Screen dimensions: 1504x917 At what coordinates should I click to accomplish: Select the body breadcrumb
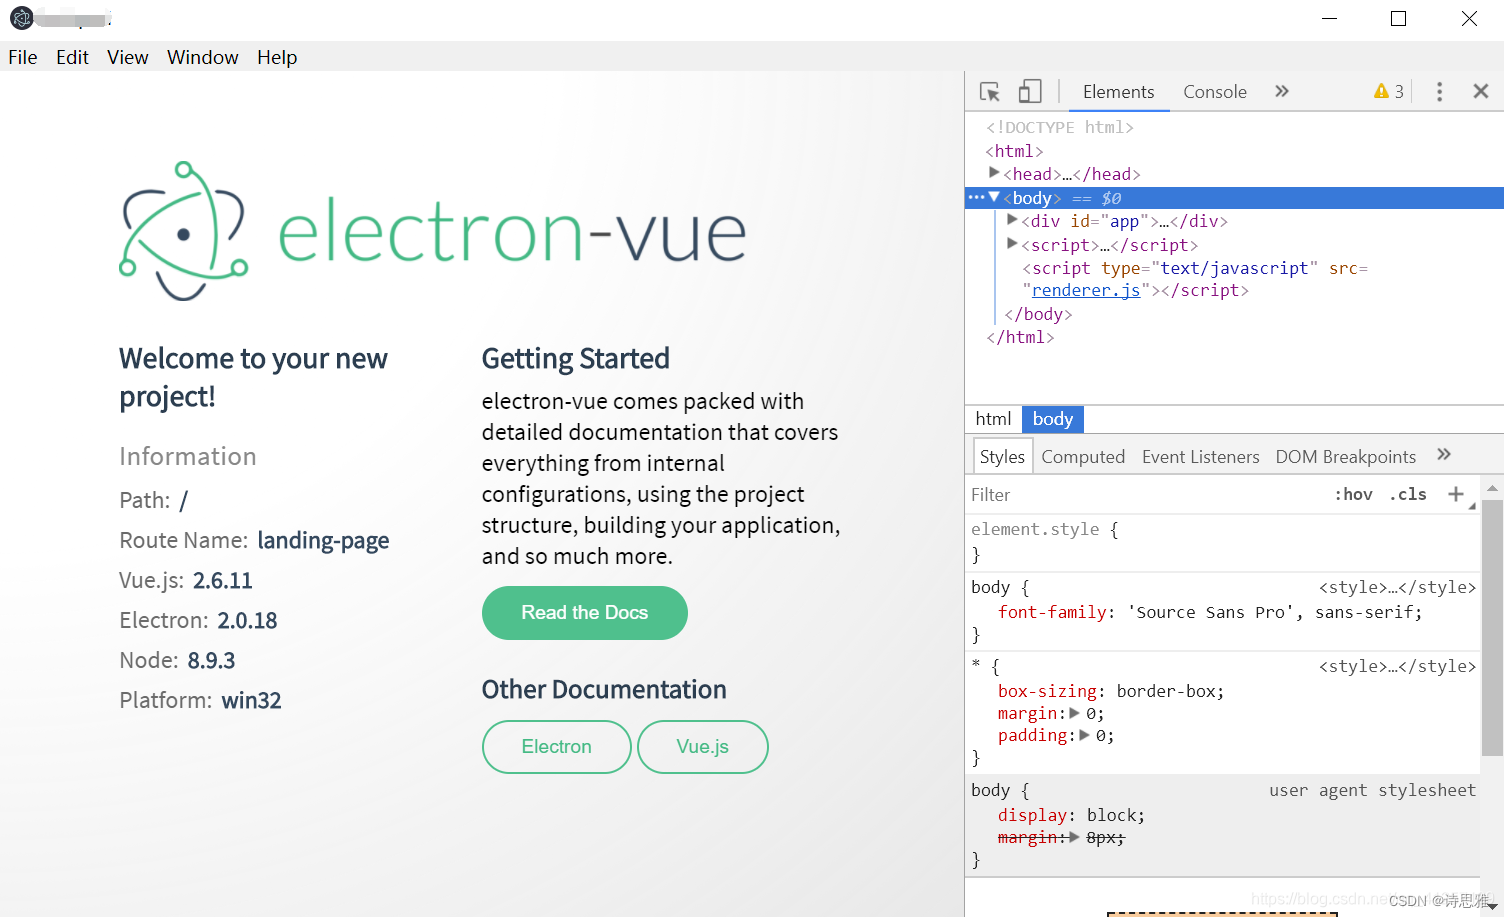click(x=1053, y=419)
